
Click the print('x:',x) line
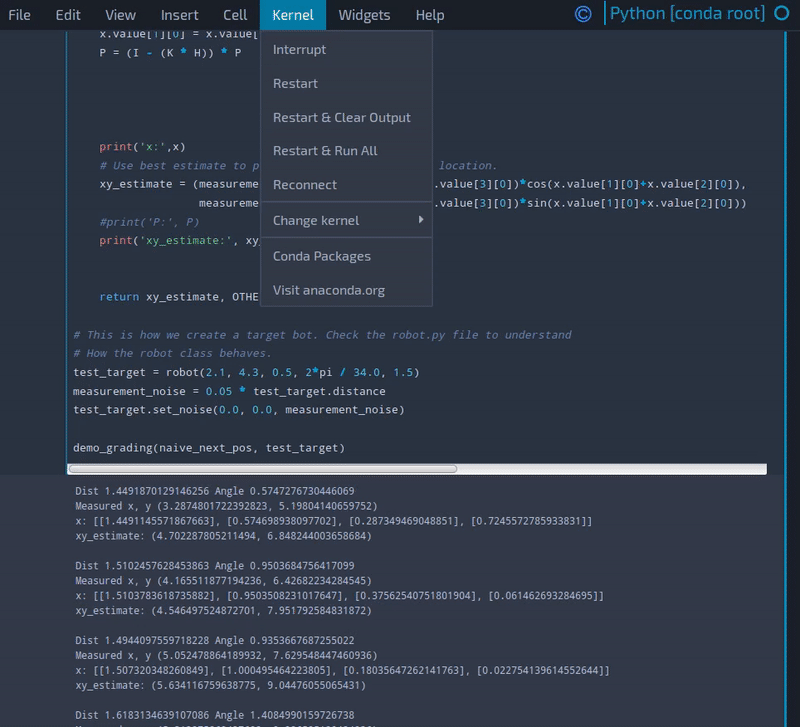(142, 147)
